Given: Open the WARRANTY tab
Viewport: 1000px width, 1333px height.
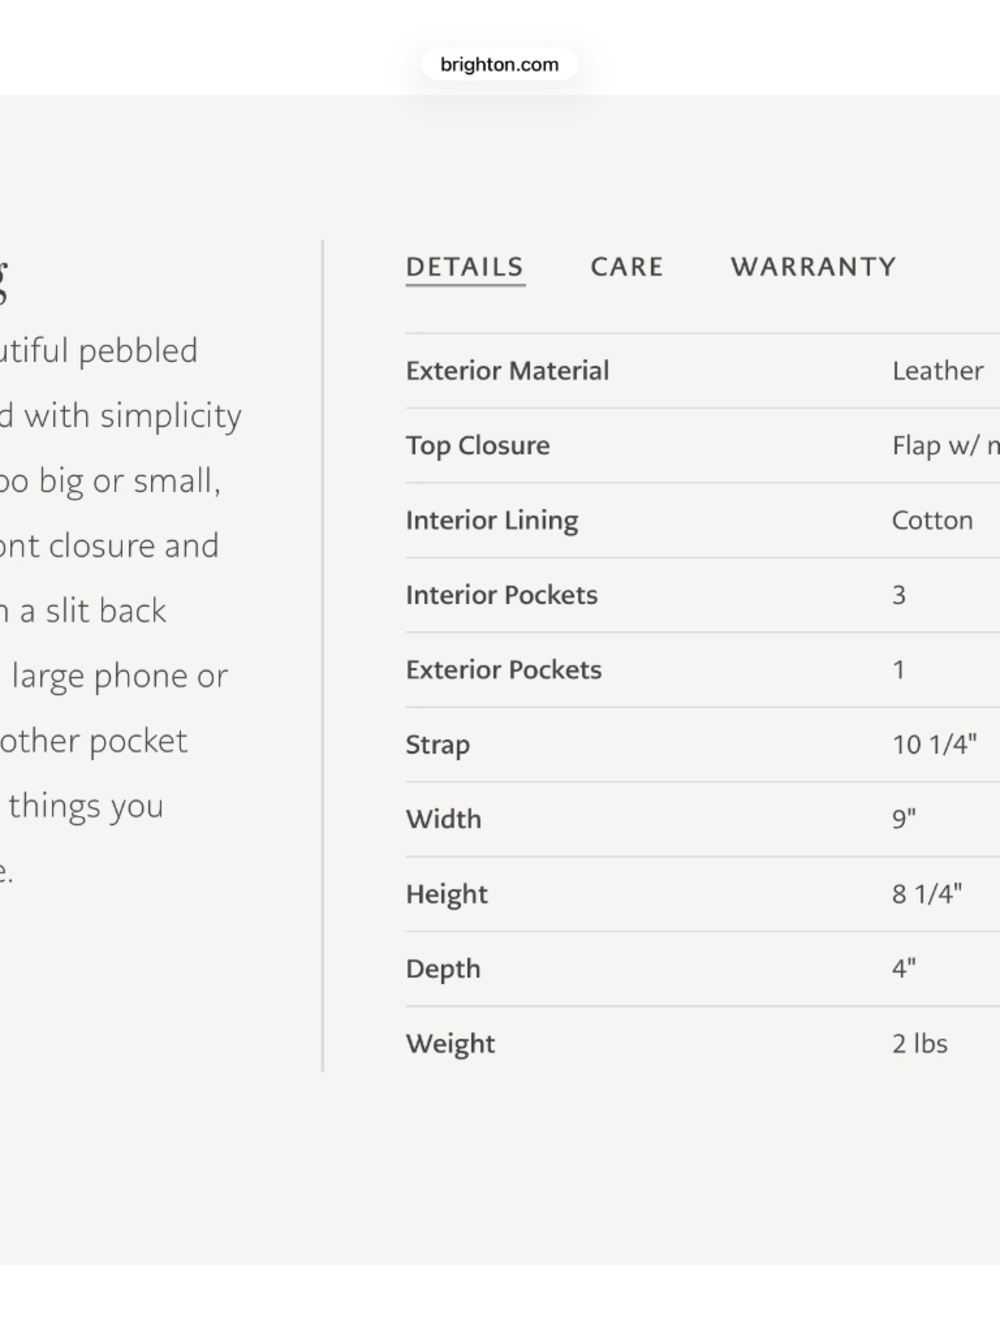Looking at the screenshot, I should (813, 267).
